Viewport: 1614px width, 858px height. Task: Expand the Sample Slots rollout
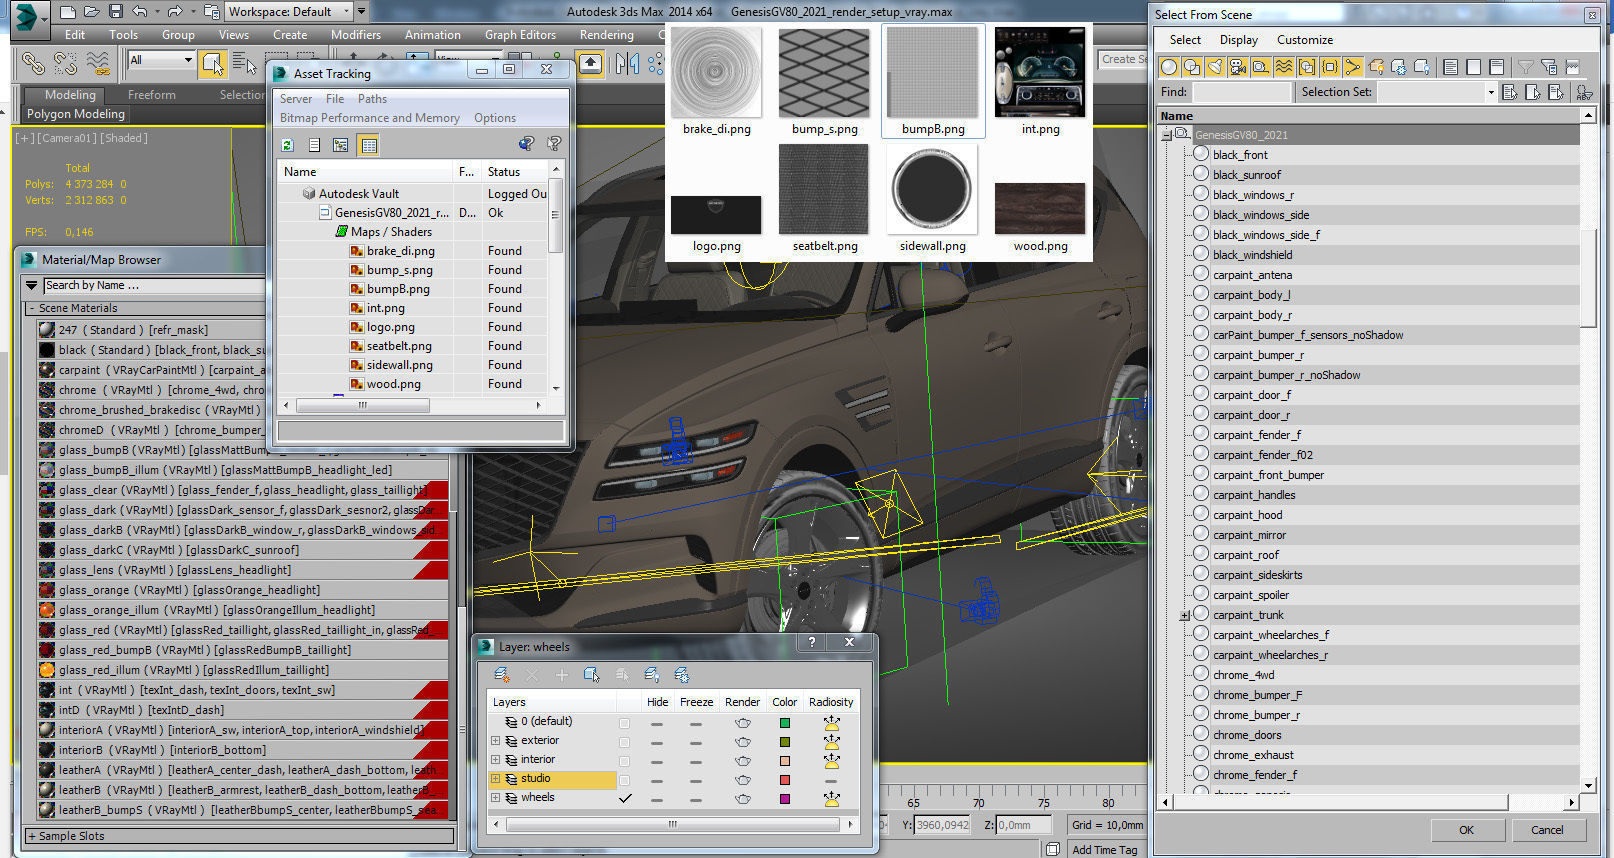pyautogui.click(x=32, y=836)
